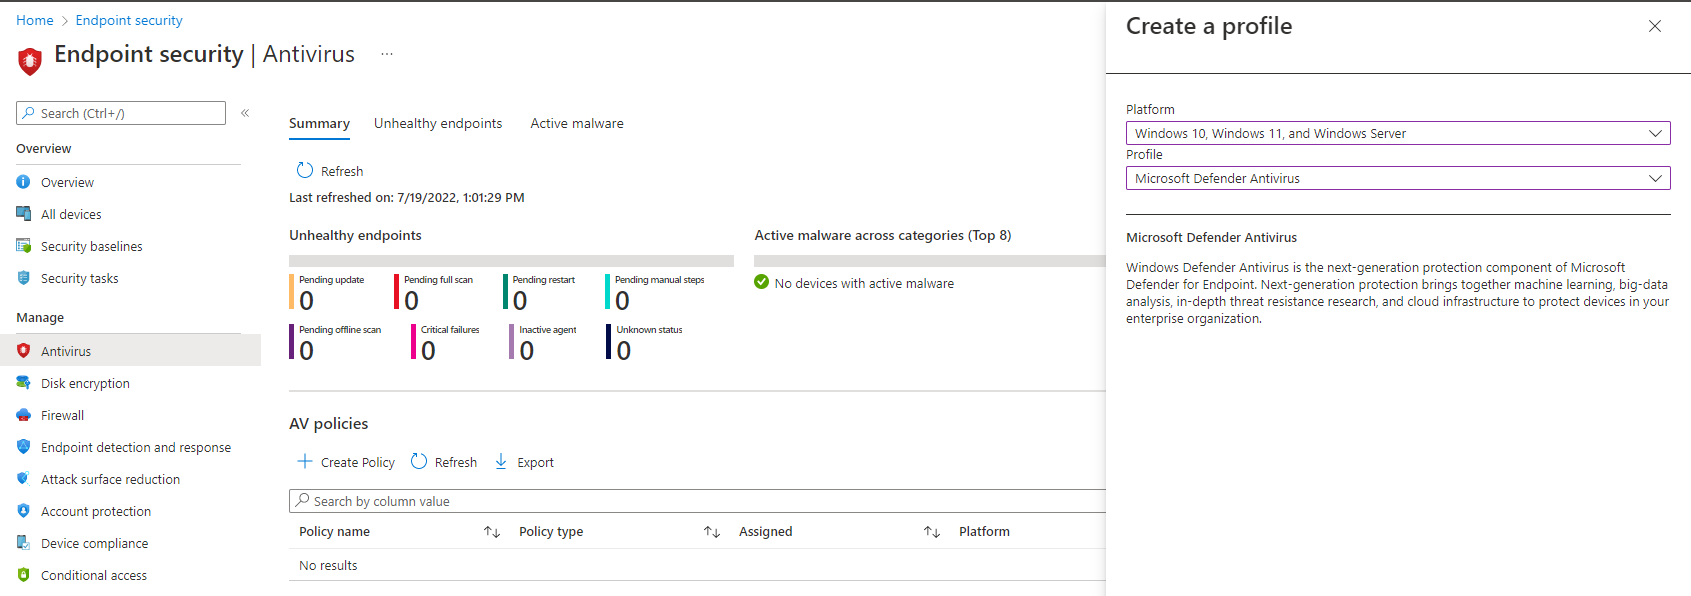The height and width of the screenshot is (596, 1691).
Task: Open the ellipsis more options menu
Action: (x=387, y=54)
